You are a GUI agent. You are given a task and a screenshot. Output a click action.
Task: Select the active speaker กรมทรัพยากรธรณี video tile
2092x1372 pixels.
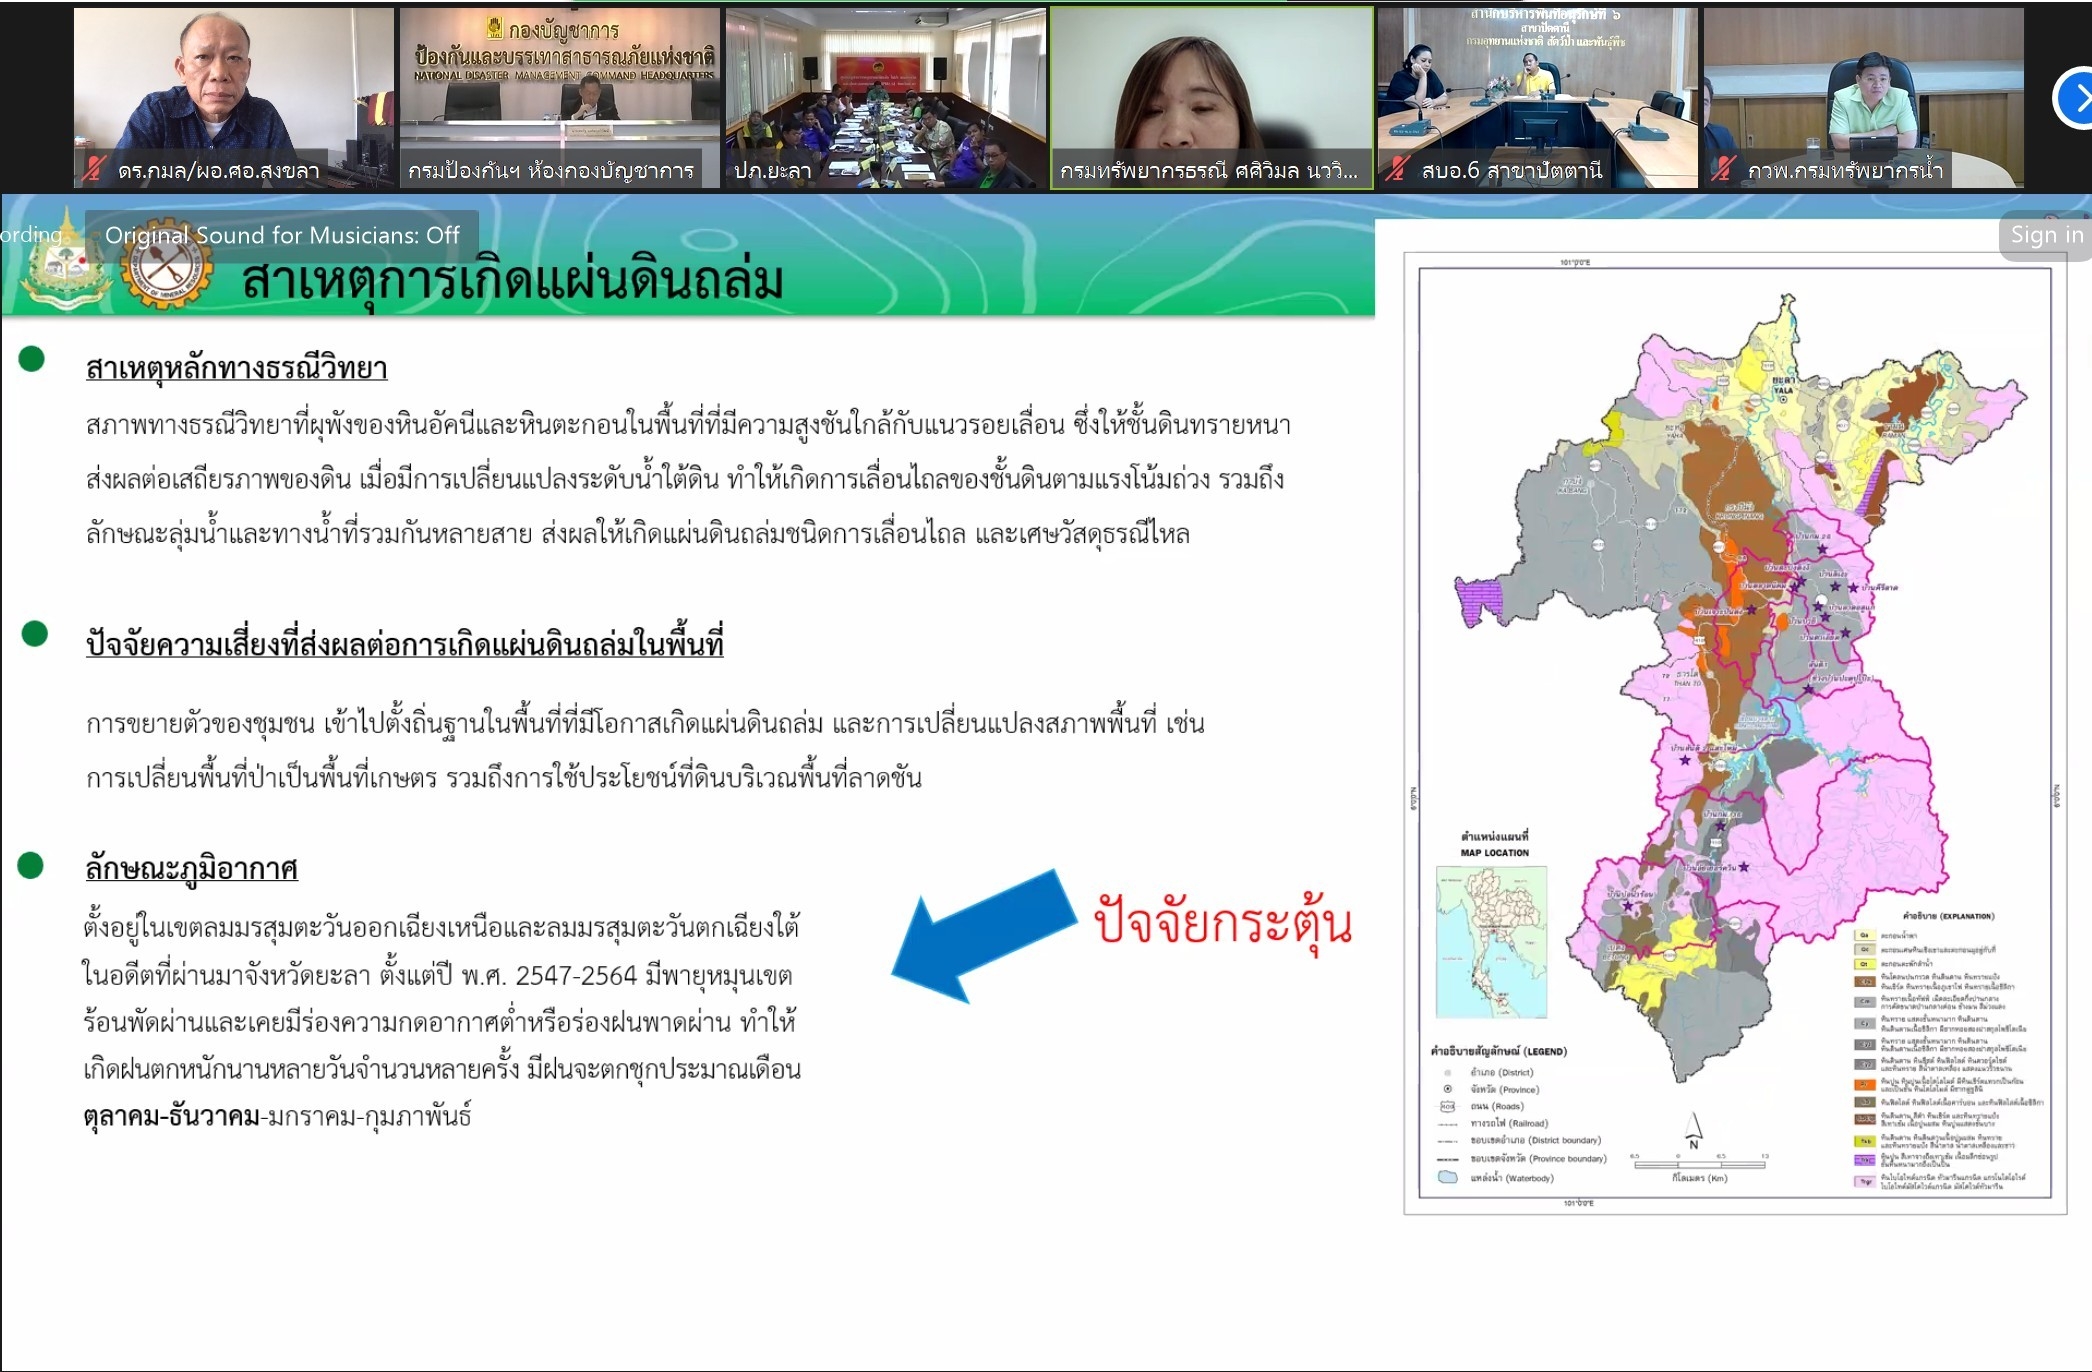point(1210,98)
